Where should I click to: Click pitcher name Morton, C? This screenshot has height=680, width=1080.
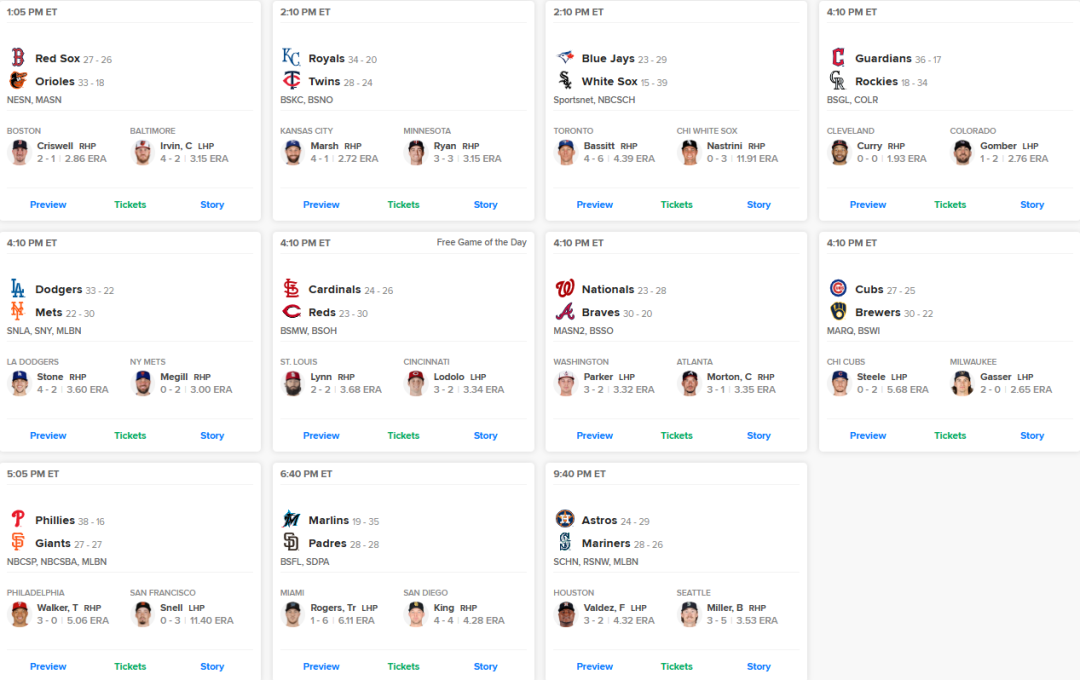[729, 377]
